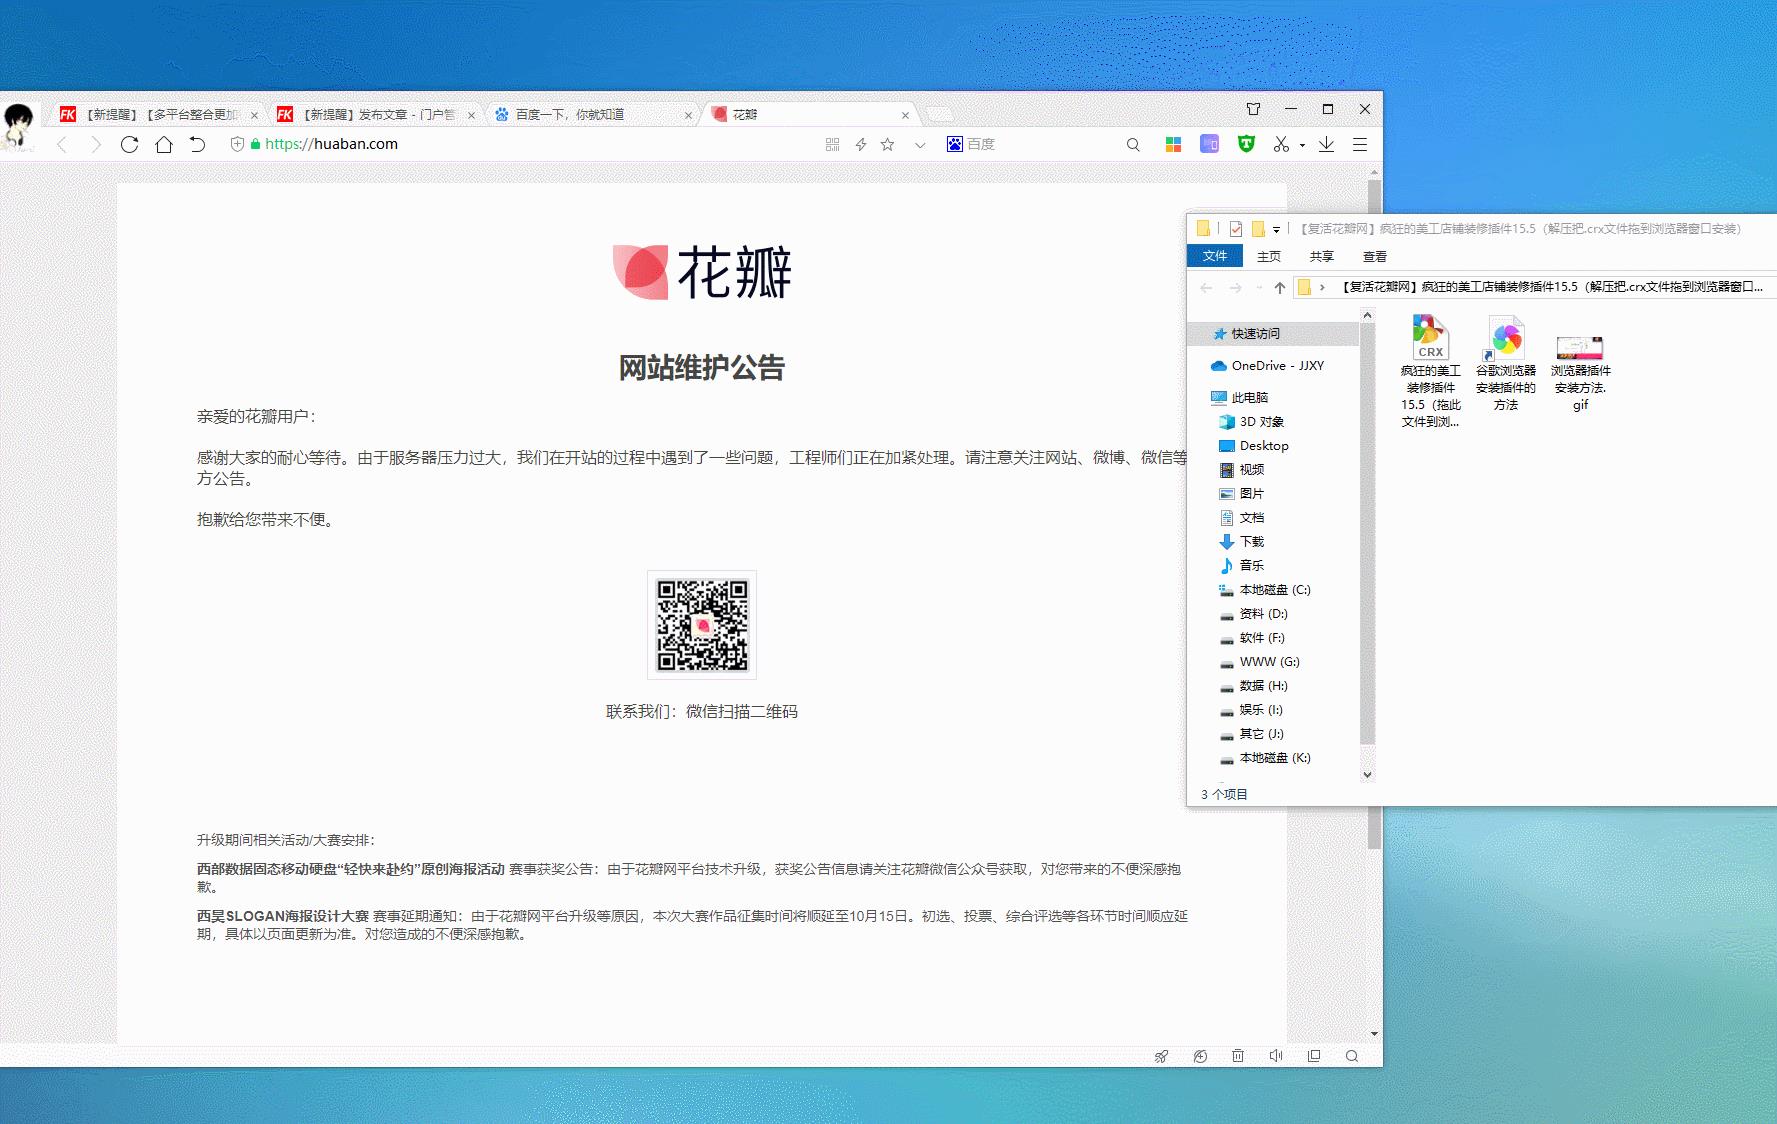Screen dimensions: 1777x1124
Task: Click the scissors screenshot tool
Action: (x=1281, y=144)
